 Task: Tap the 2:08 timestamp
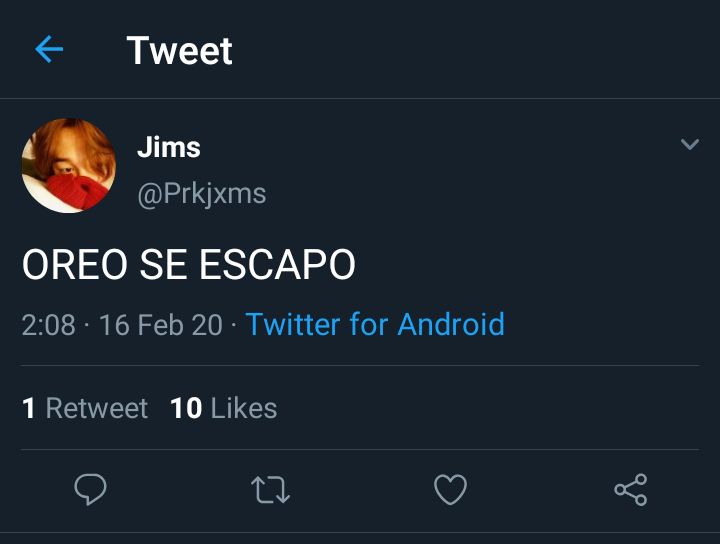coord(48,325)
